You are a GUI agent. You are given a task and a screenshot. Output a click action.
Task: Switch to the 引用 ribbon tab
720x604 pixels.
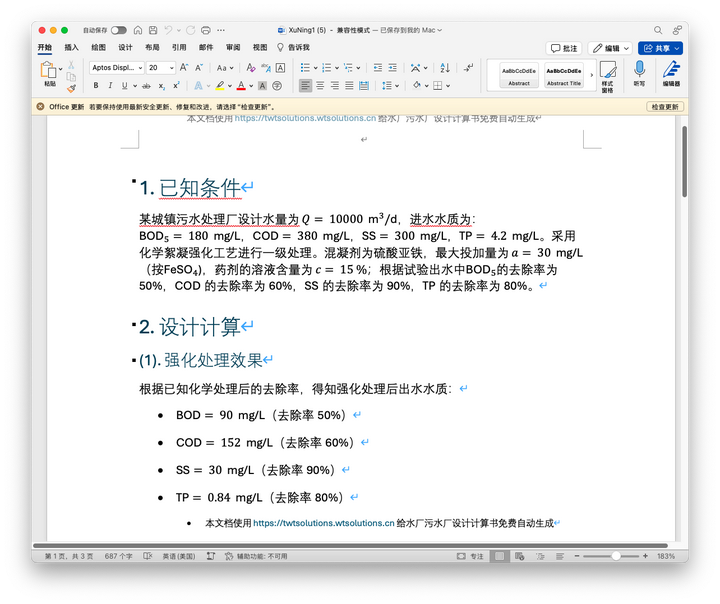[x=179, y=47]
